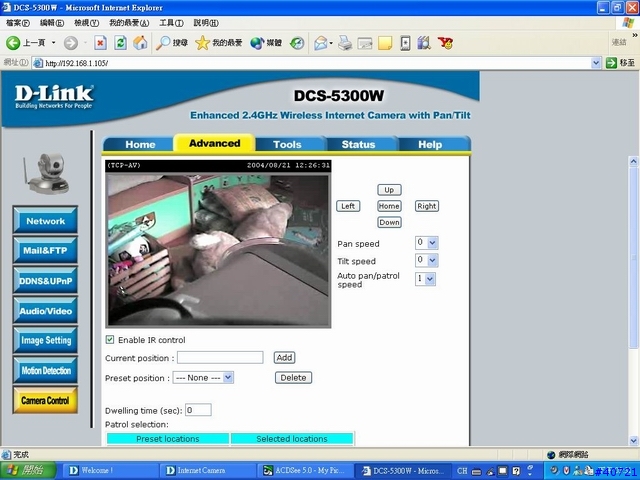Screen dimensions: 640x480
Task: Click the red Yahoo Y toolbar icon
Action: click(445, 43)
